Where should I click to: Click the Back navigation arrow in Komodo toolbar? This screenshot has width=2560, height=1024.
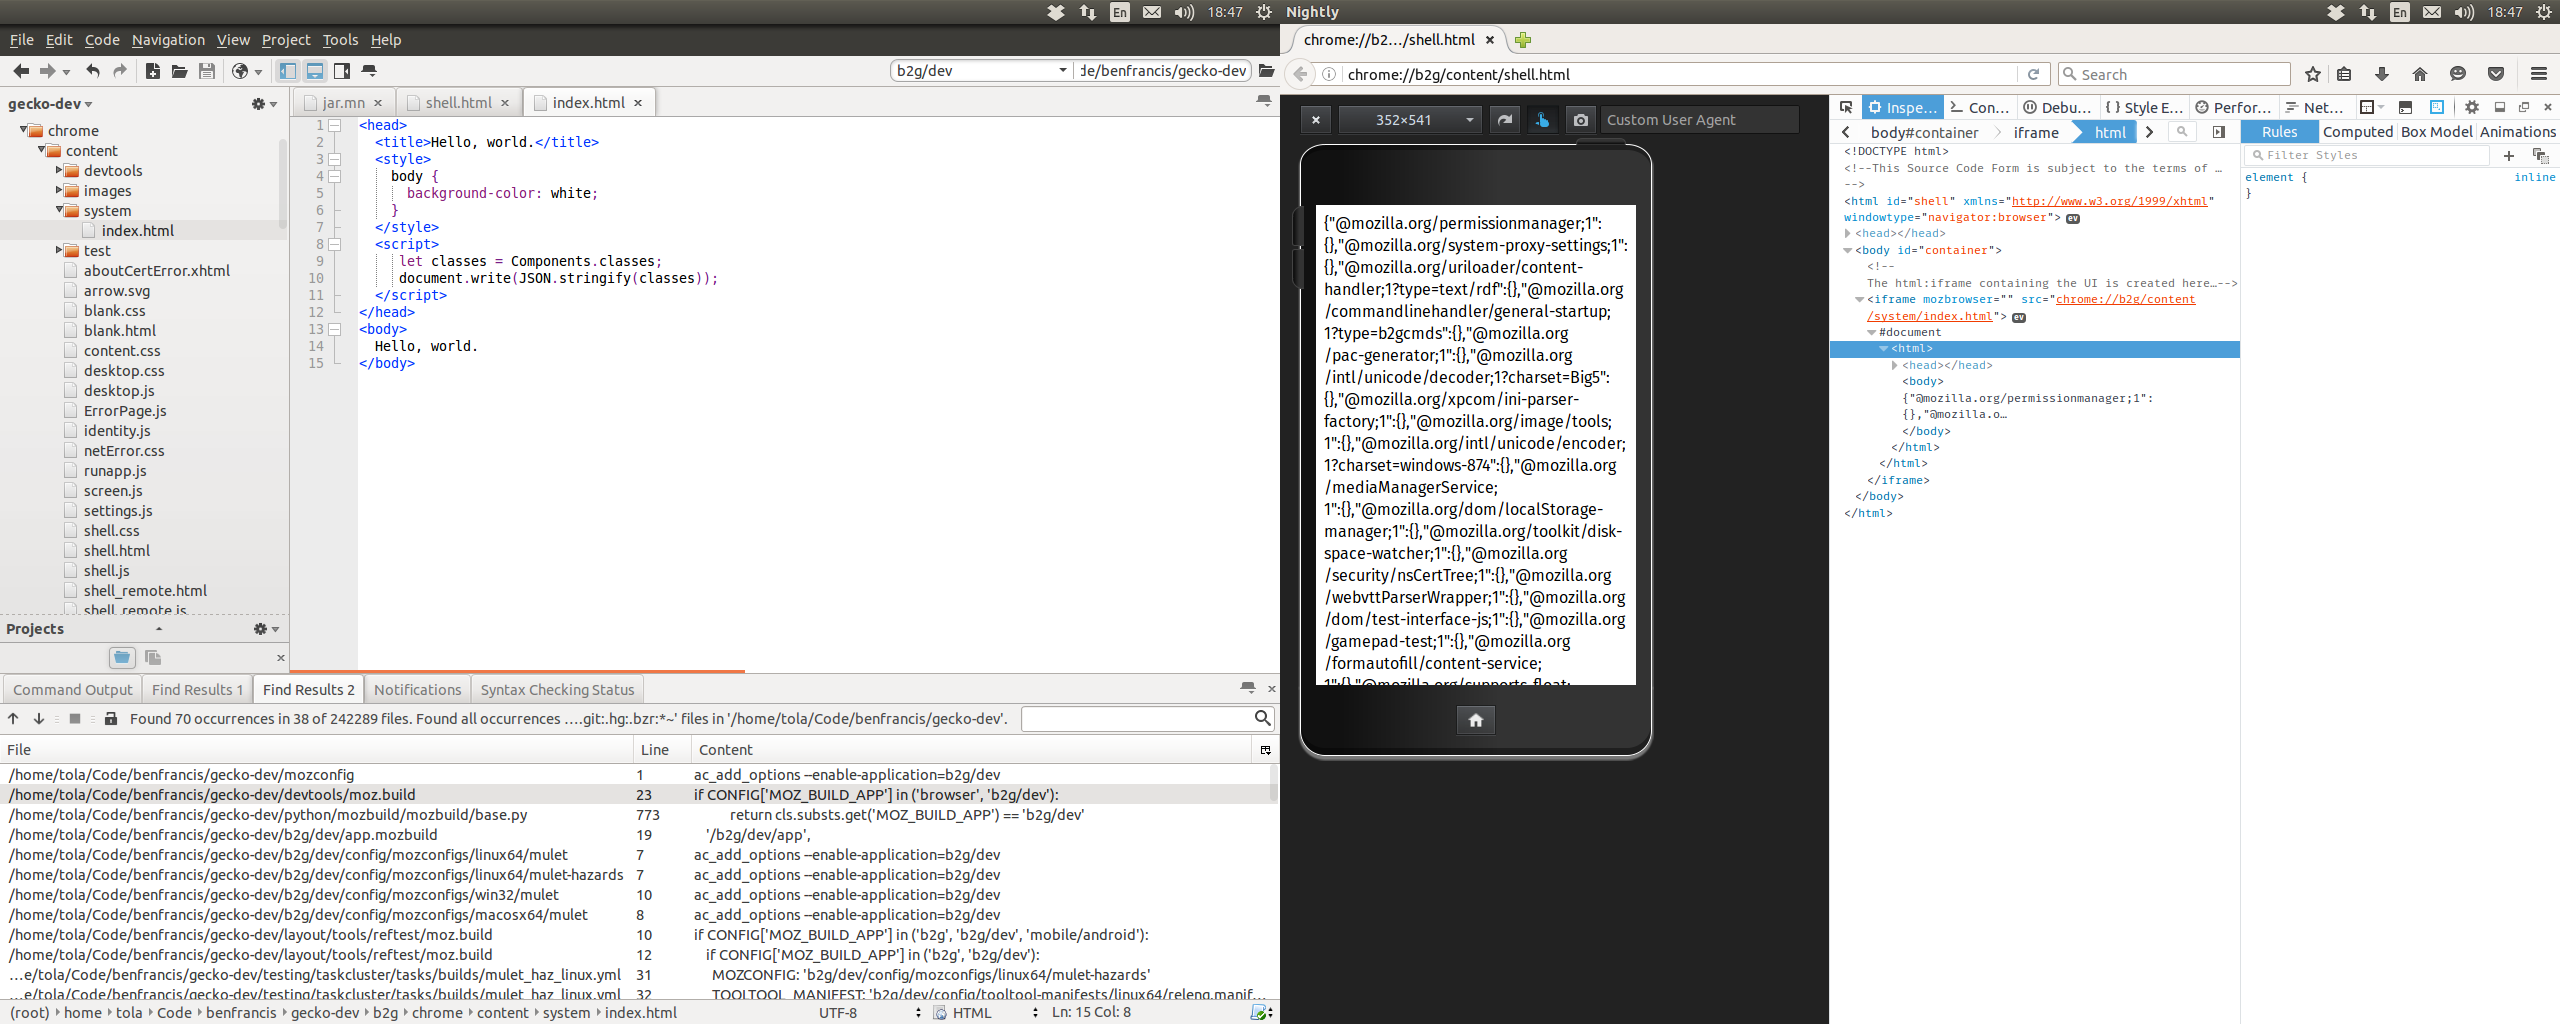21,71
